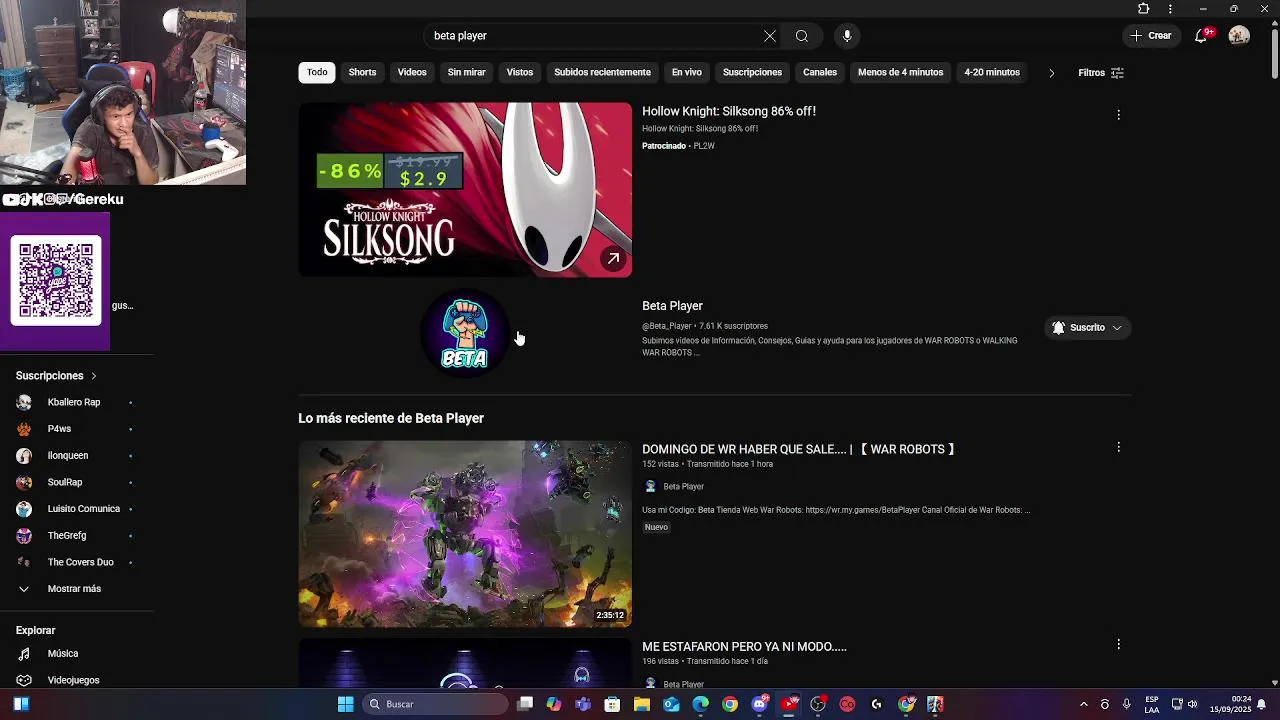Open the browser three-dot menu
The width and height of the screenshot is (1280, 720).
1170,9
